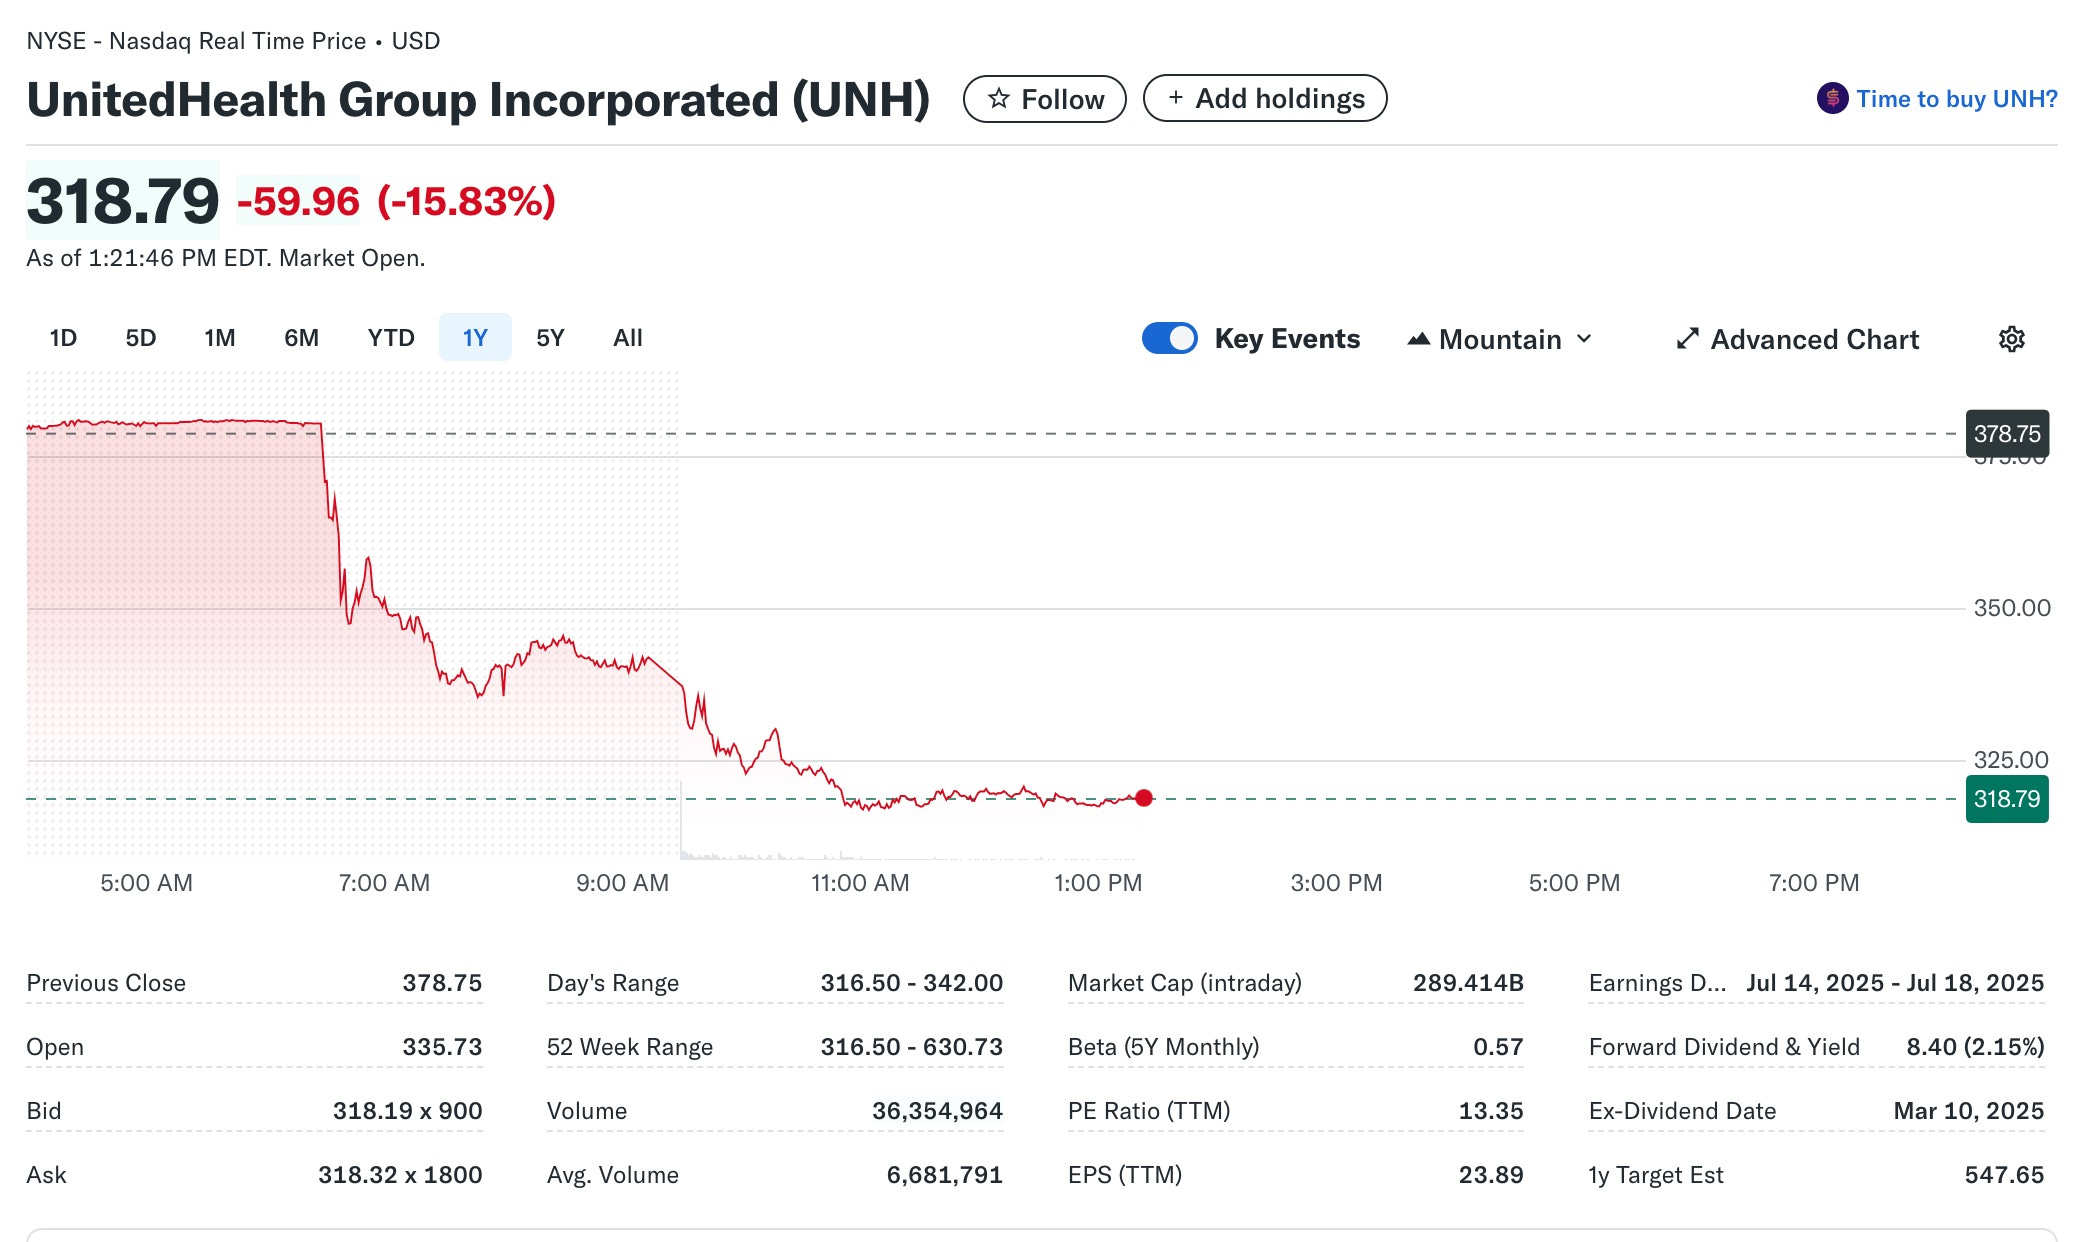The image size is (2080, 1242).
Task: Click the purple dollar icon beside Time to buy
Action: tap(1832, 98)
